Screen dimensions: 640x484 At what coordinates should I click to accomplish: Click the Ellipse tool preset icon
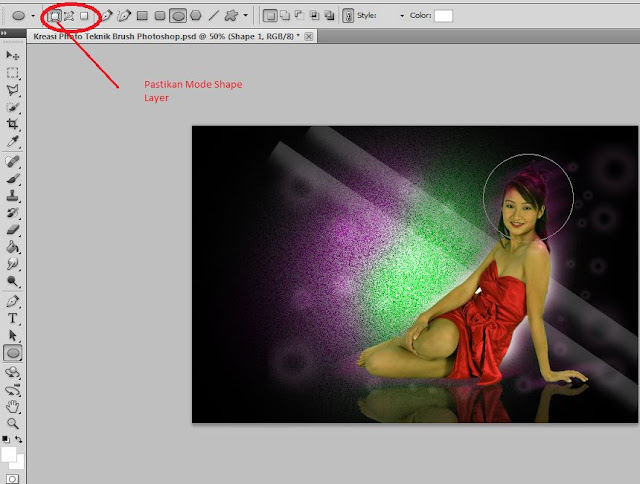pos(18,16)
